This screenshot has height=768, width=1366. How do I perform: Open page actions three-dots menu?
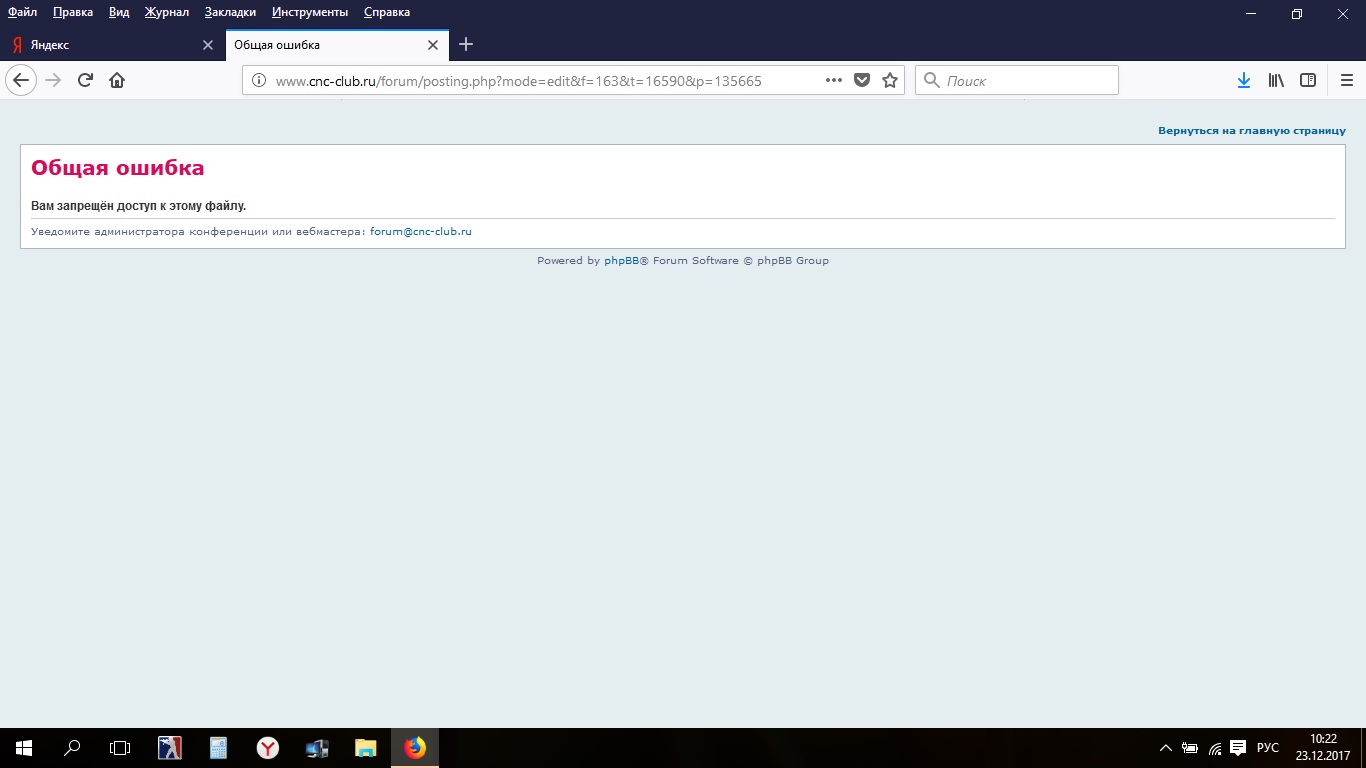(x=834, y=81)
